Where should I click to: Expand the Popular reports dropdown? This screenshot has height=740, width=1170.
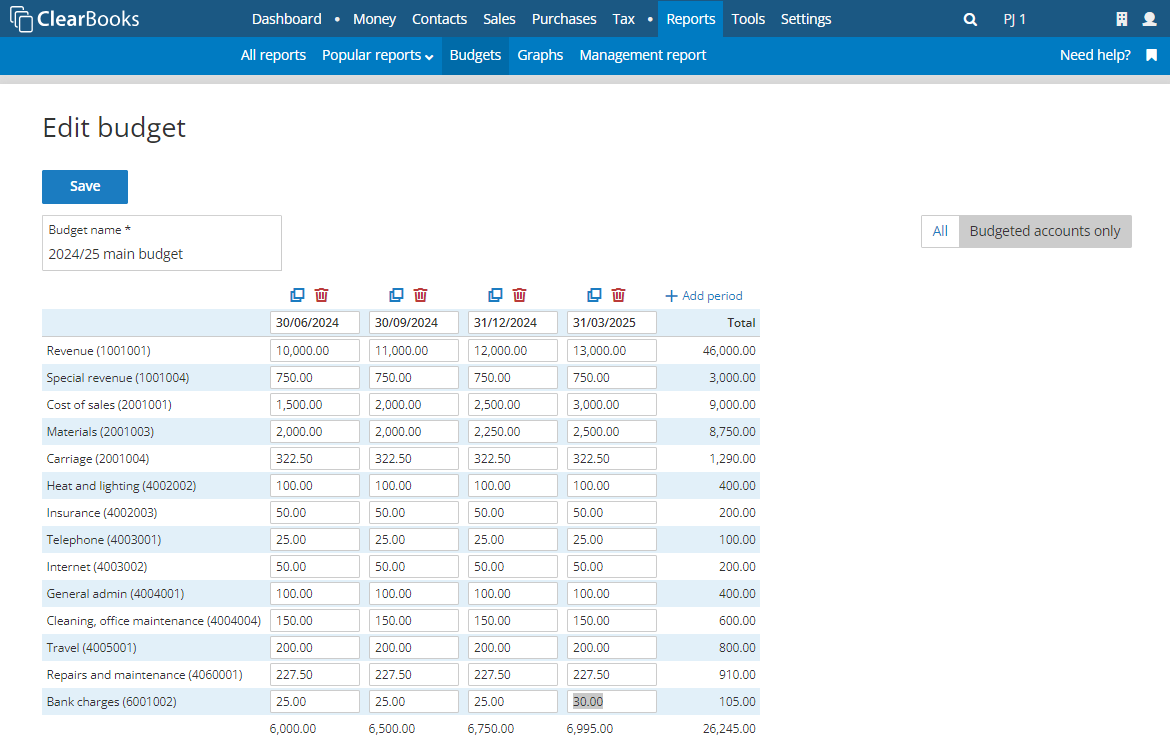click(x=378, y=55)
